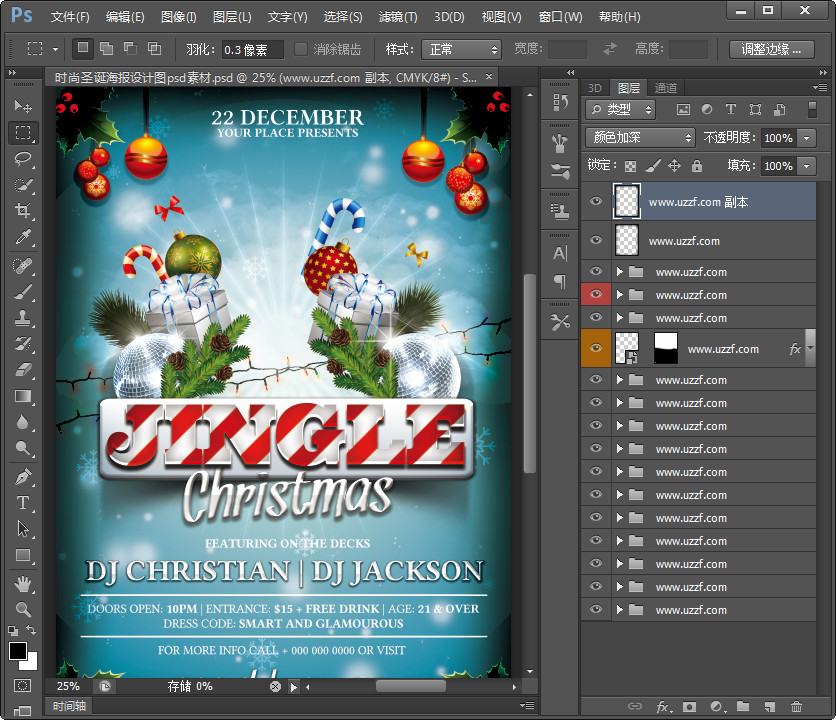The image size is (836, 720).
Task: Expand the first www.uzzf.com layer group
Action: point(620,272)
